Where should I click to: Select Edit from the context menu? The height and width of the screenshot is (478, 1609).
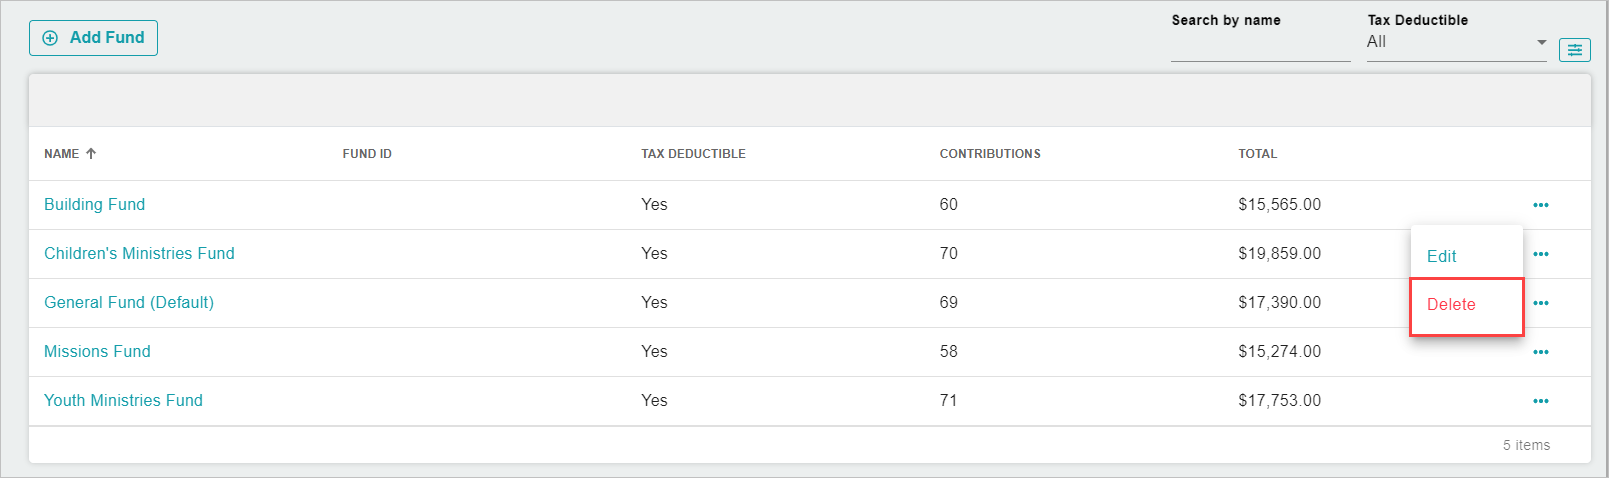(1441, 256)
